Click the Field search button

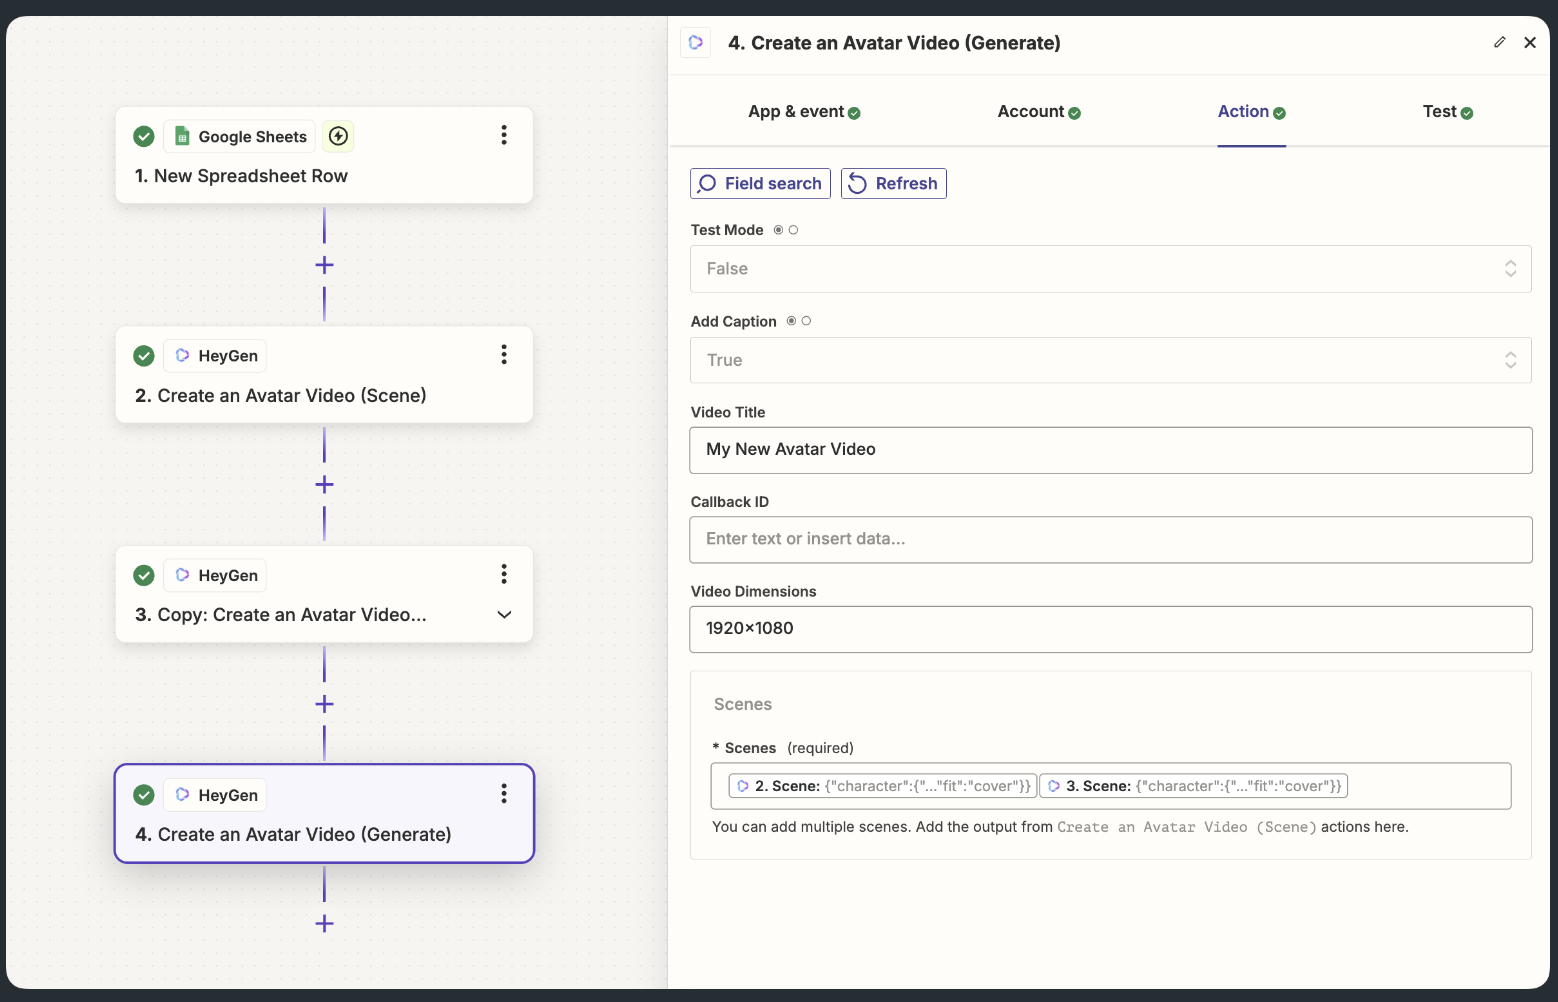pos(760,184)
